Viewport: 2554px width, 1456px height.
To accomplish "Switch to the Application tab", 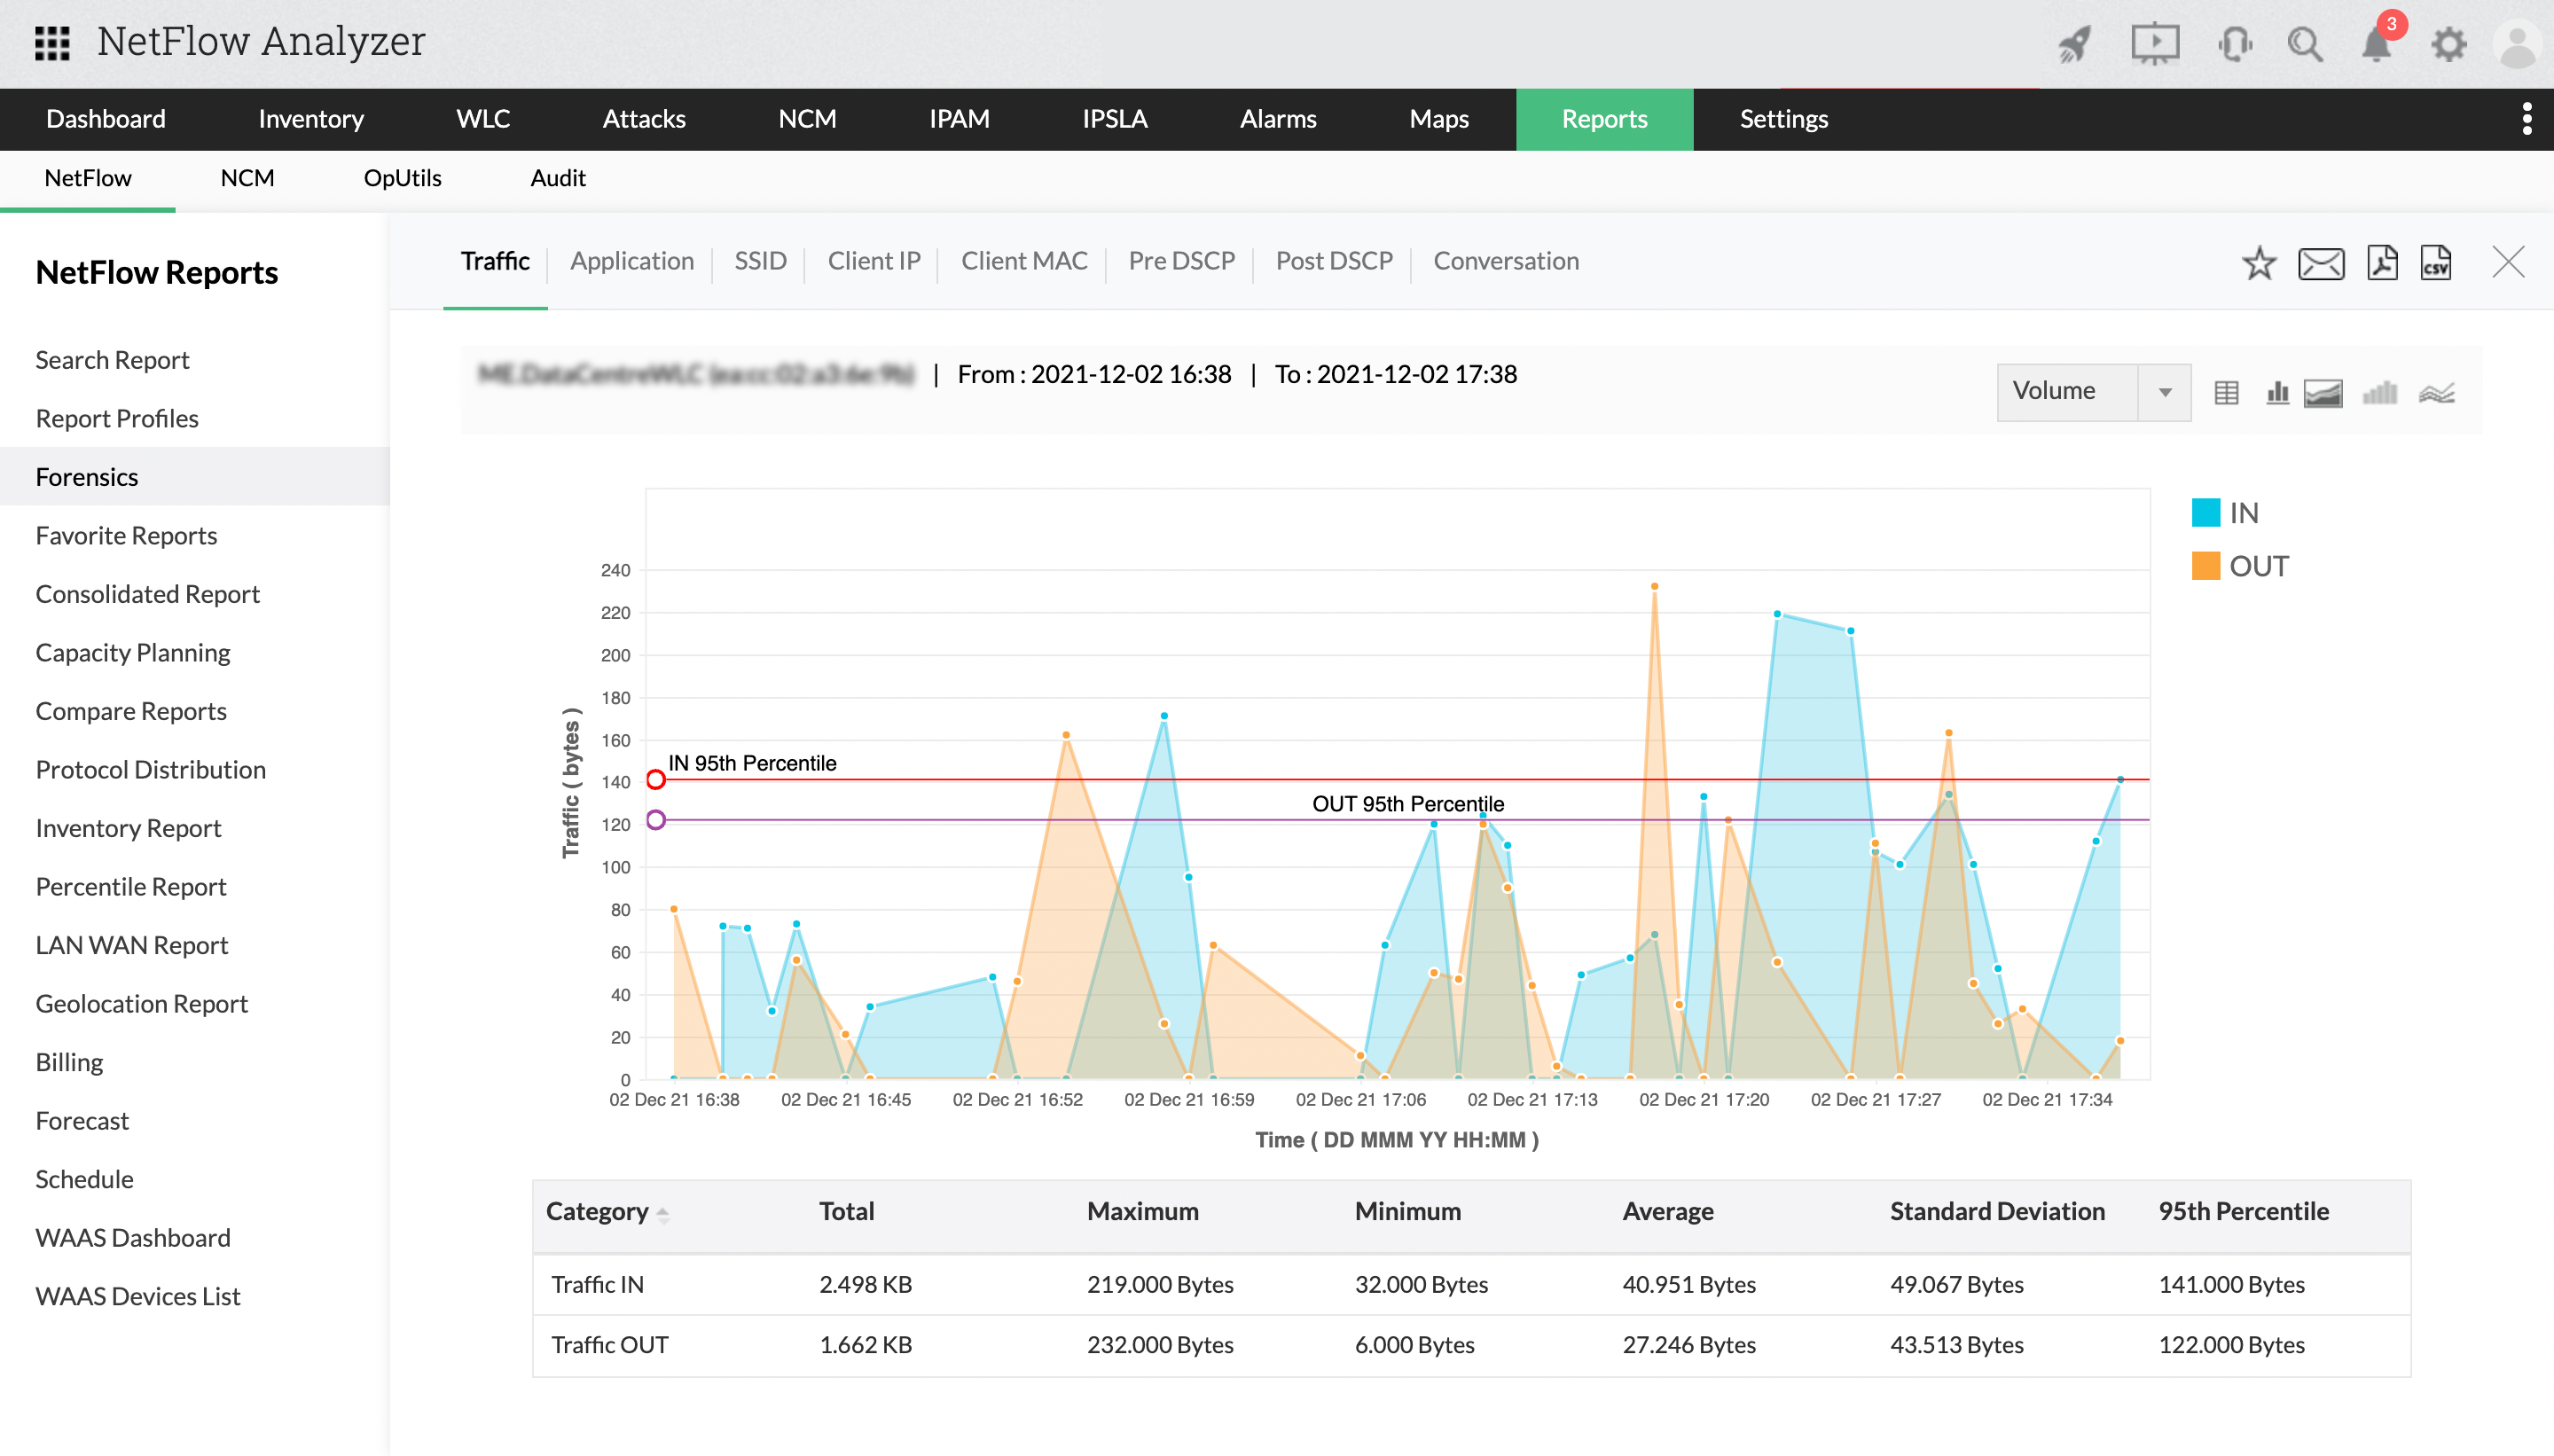I will coord(632,261).
